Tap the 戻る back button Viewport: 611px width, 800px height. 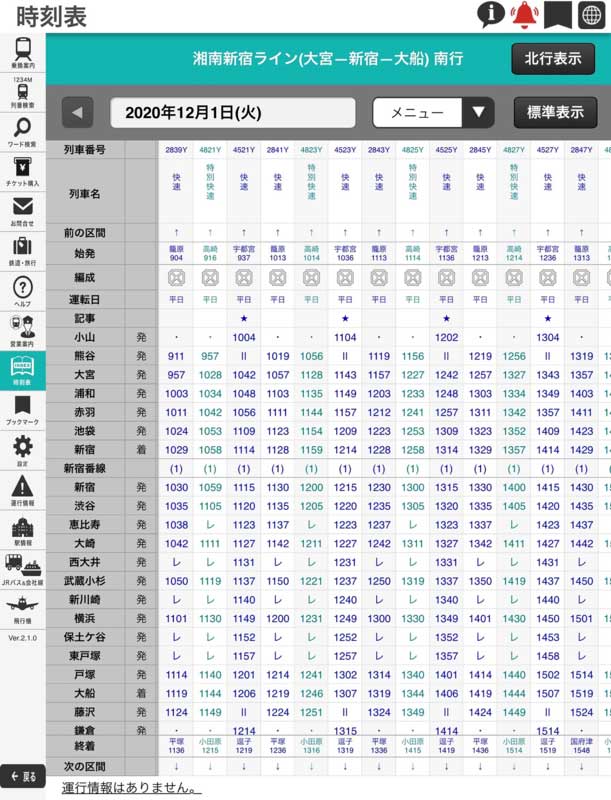point(23,777)
